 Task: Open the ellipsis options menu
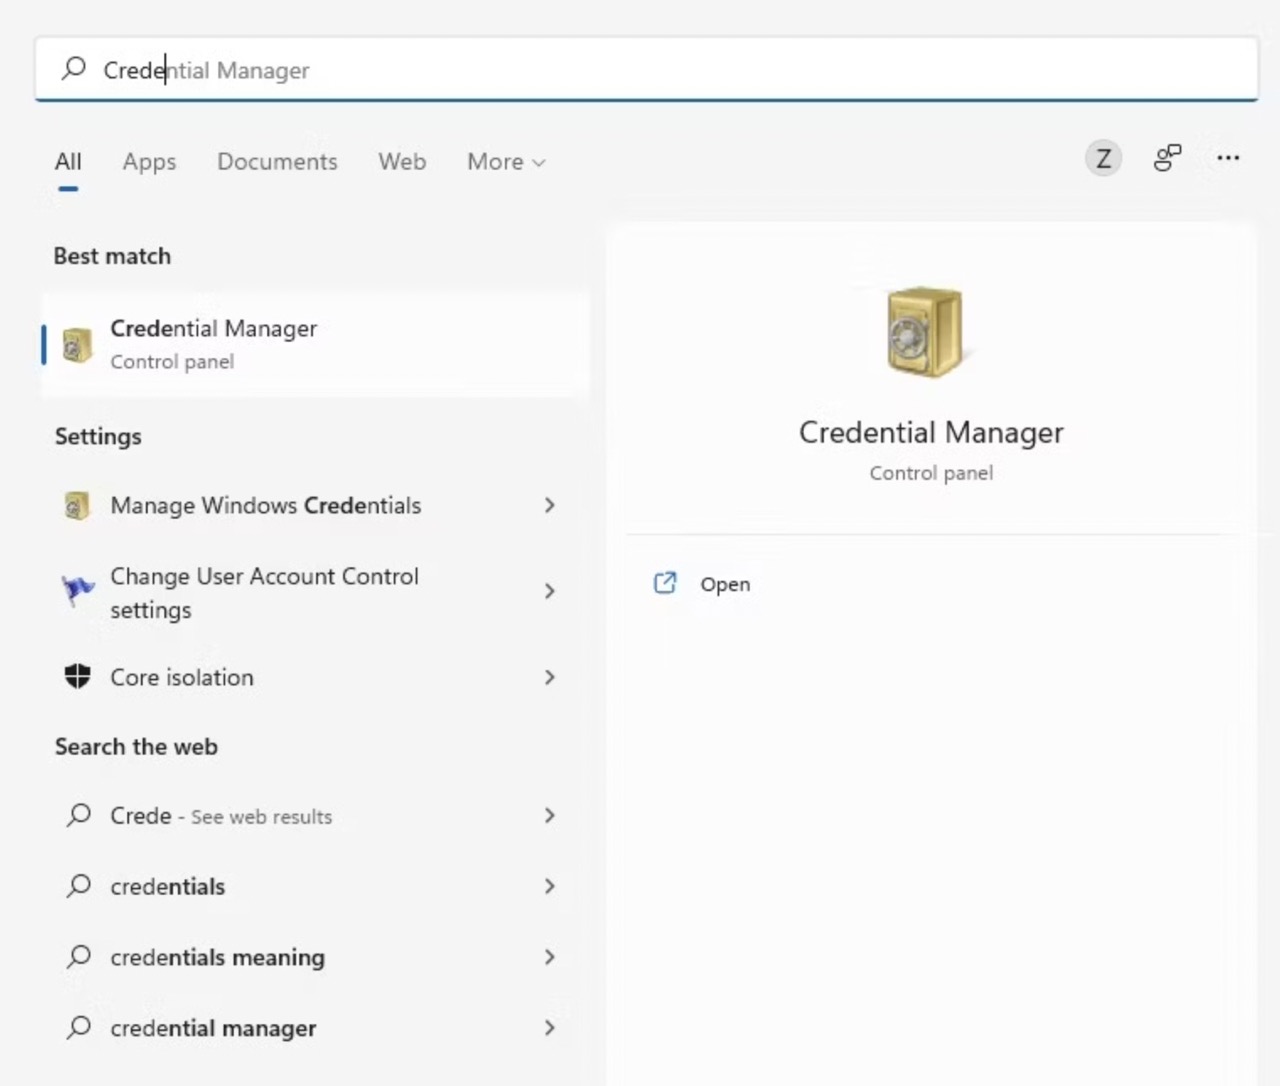pos(1228,158)
